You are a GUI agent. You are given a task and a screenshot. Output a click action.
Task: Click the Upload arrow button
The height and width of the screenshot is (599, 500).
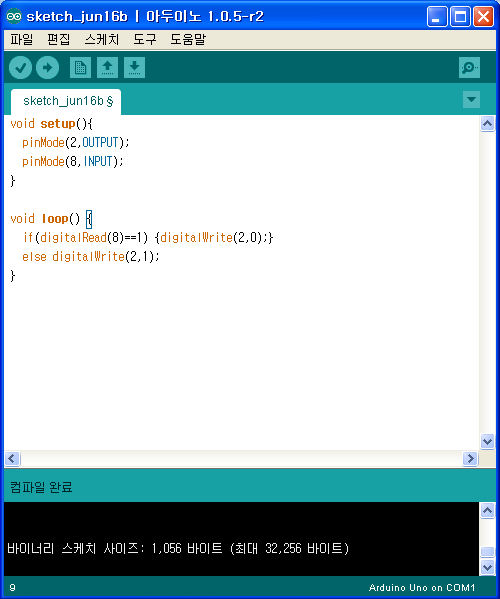coord(47,68)
